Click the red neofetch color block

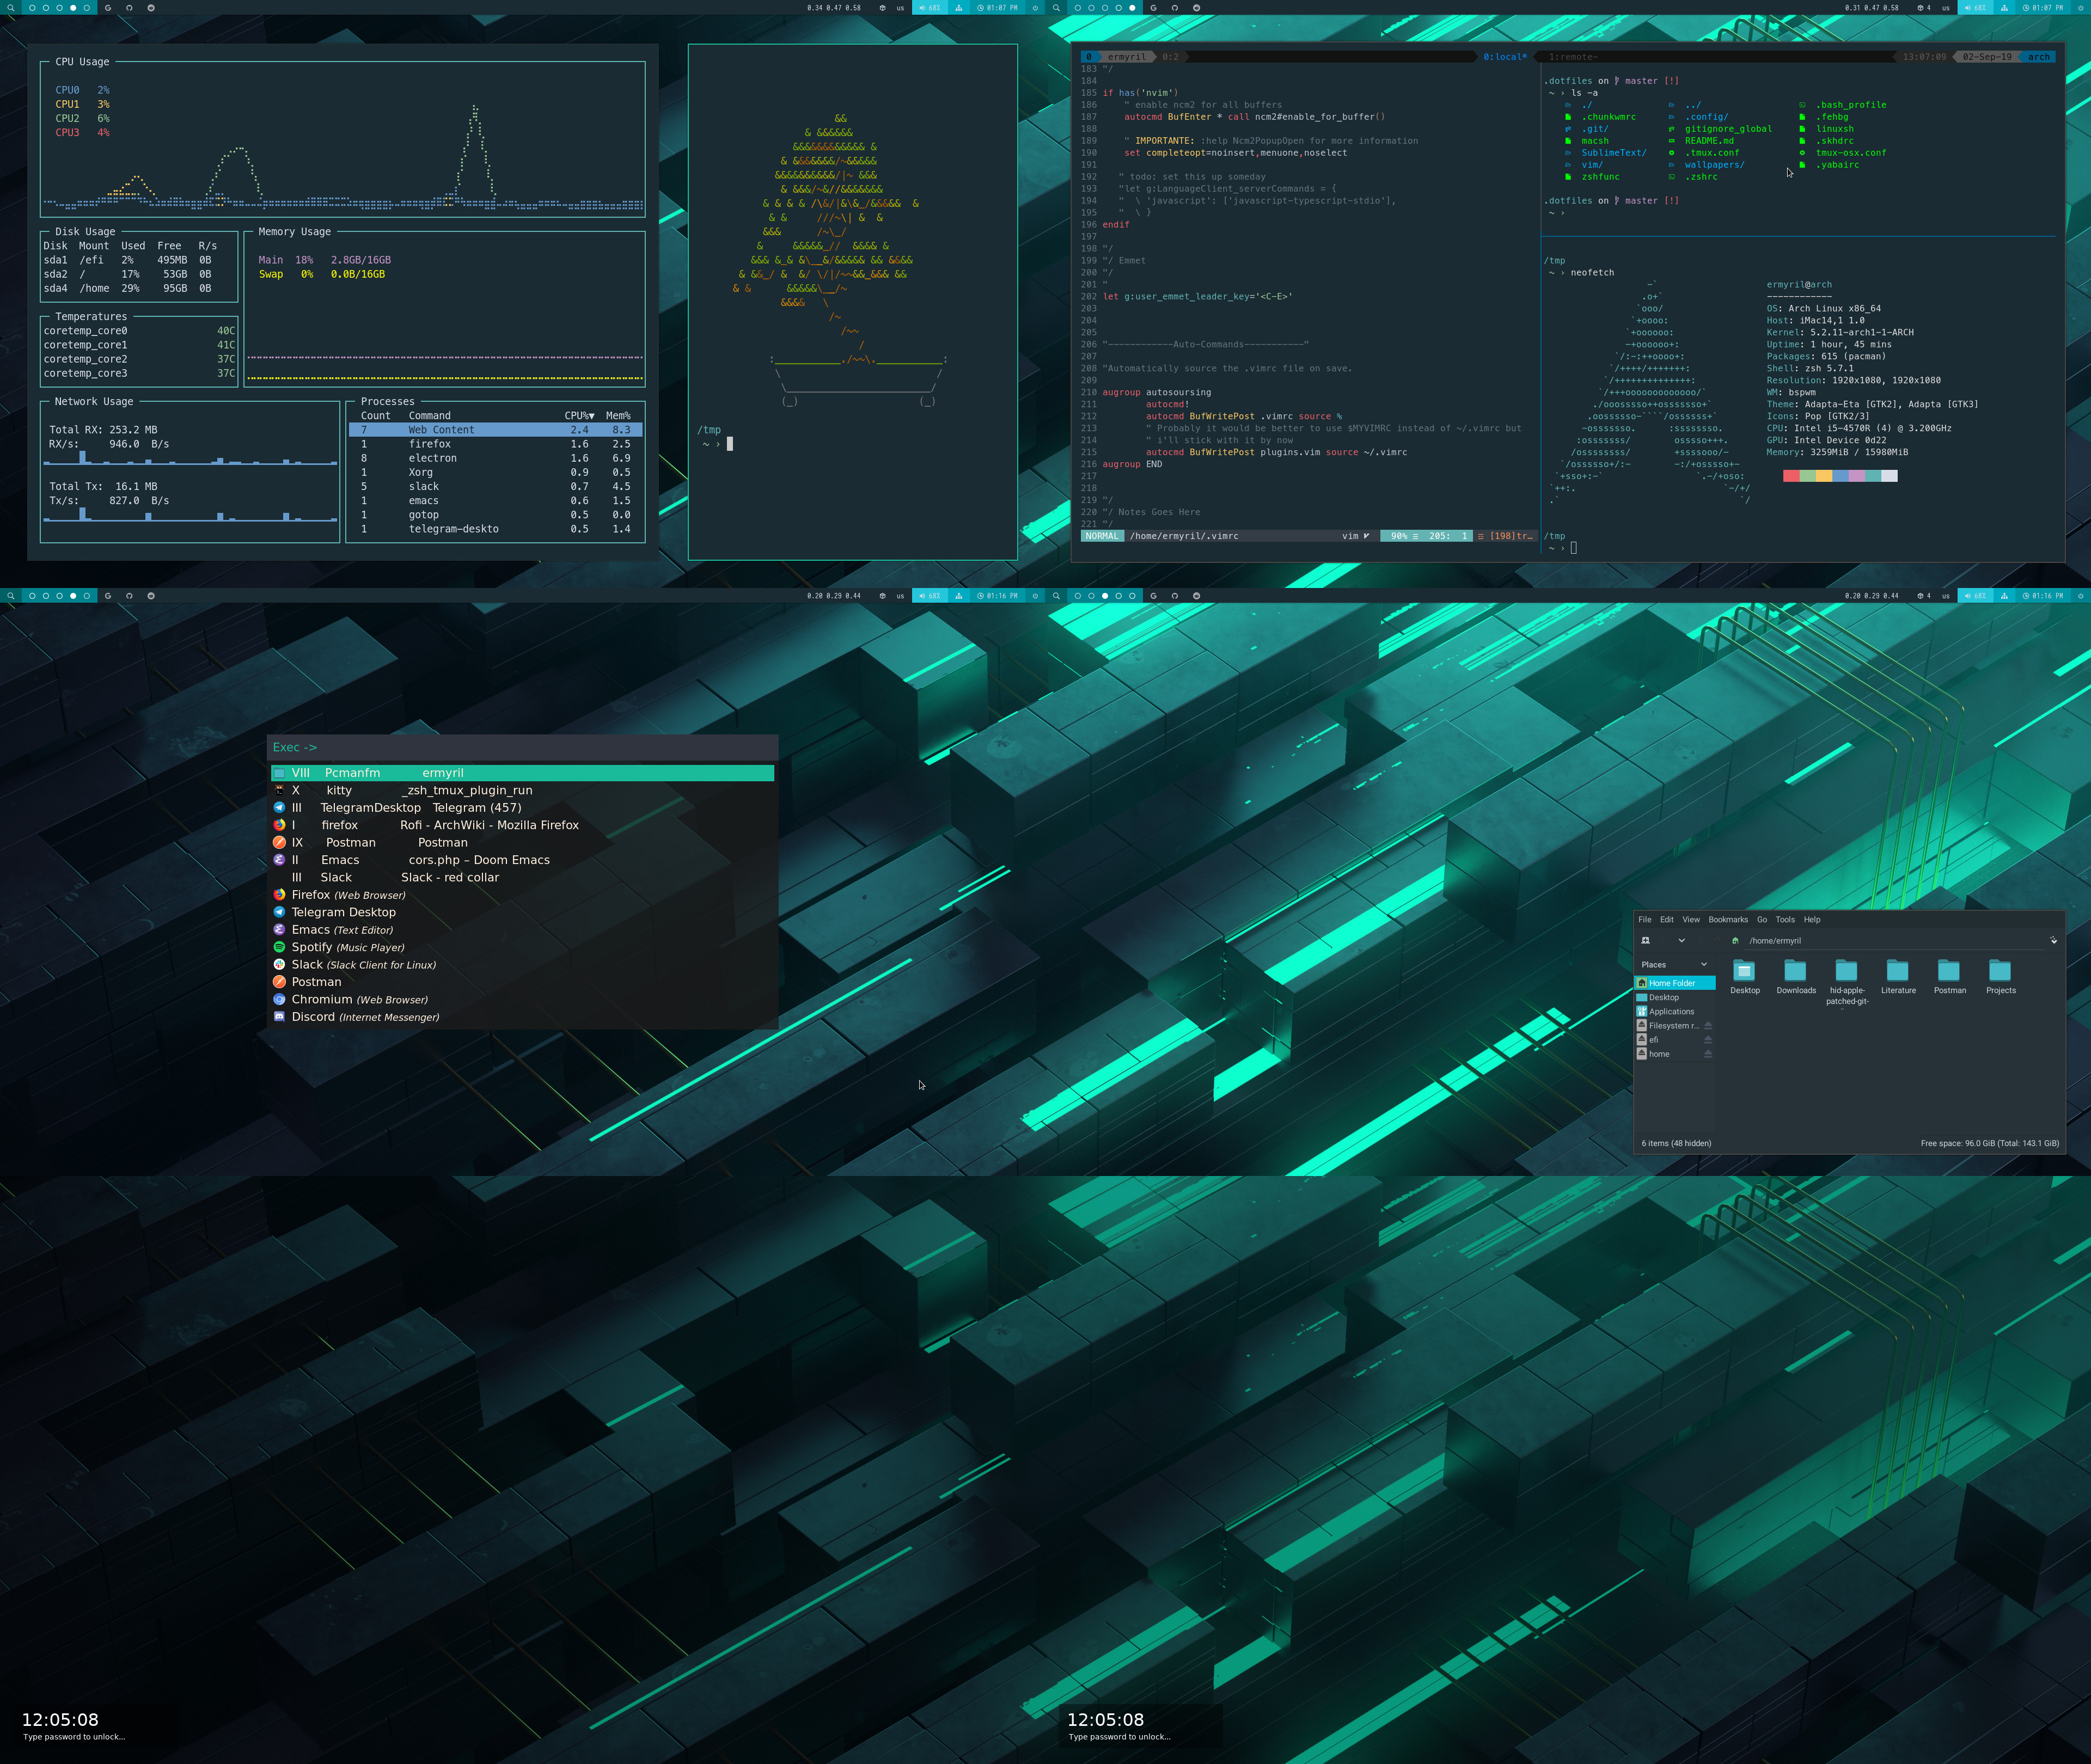pos(1790,476)
